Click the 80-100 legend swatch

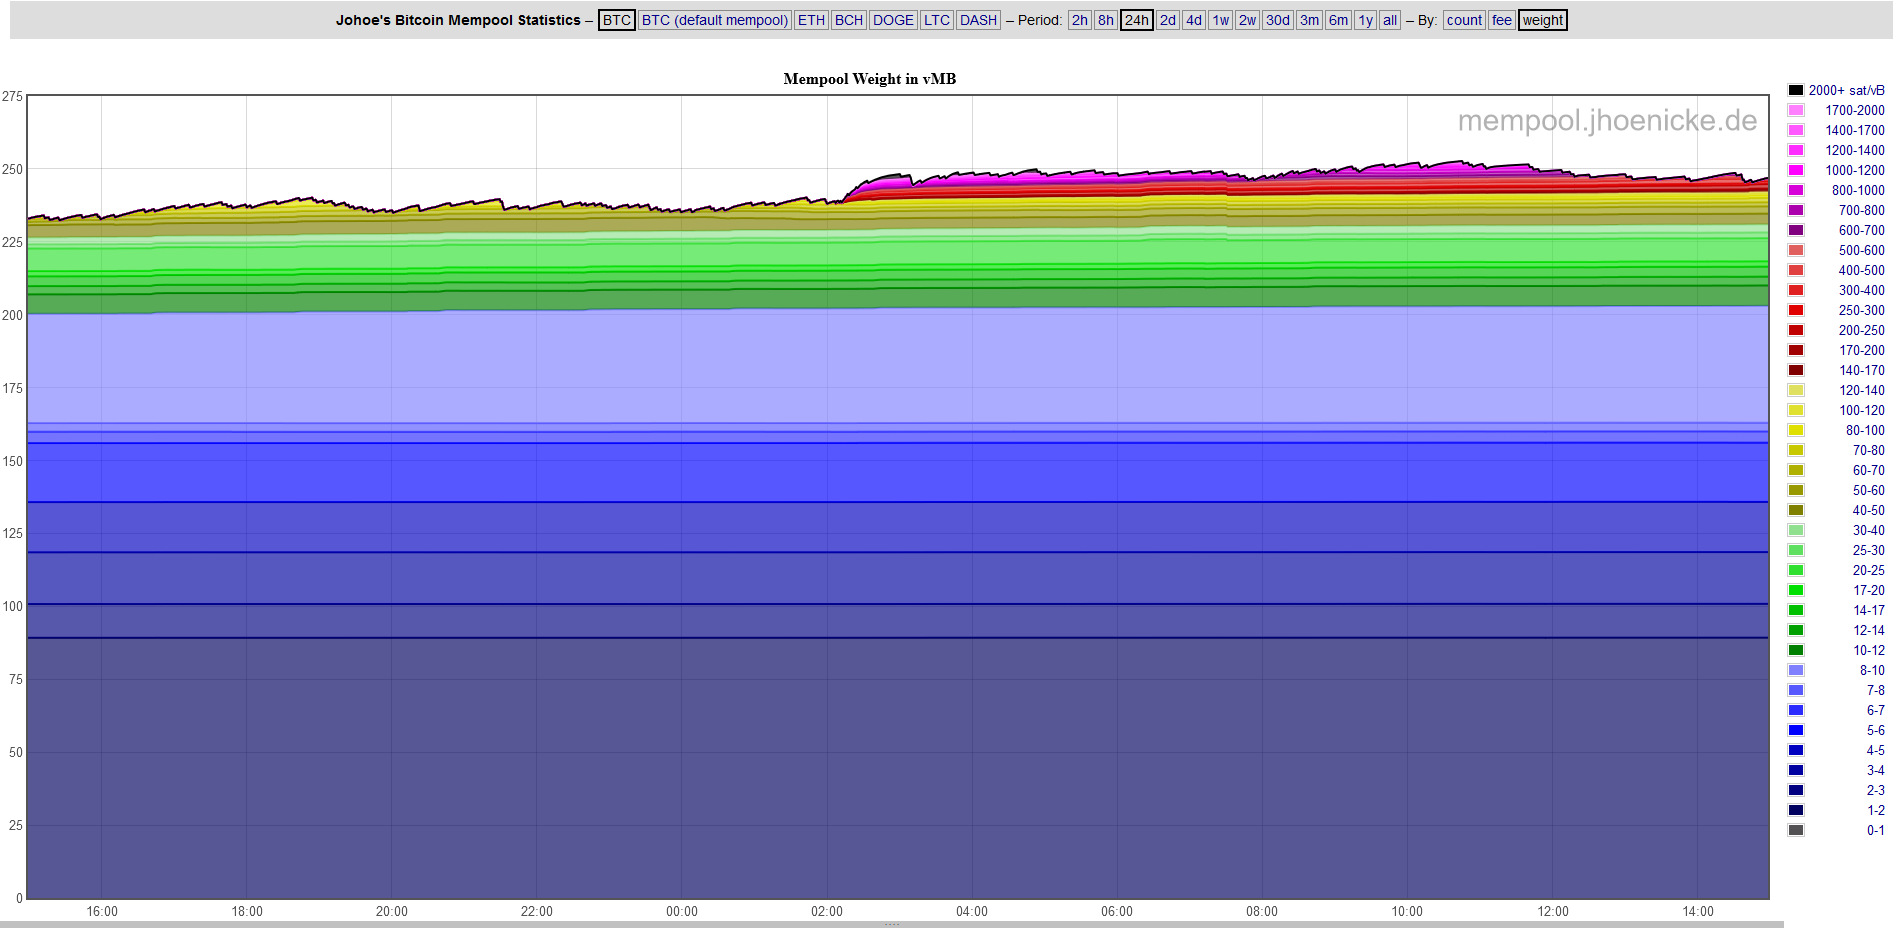pos(1796,430)
